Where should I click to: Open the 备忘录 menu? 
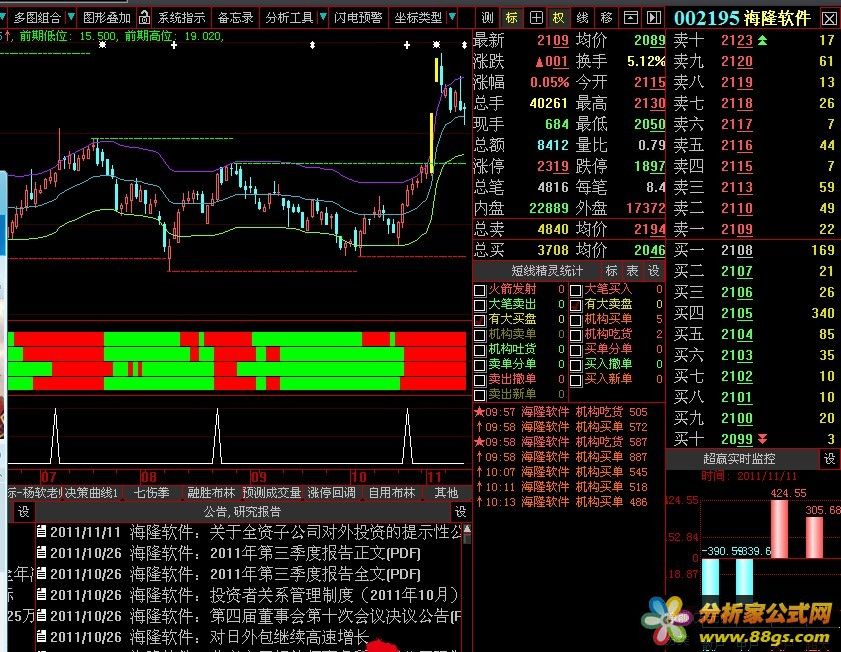pyautogui.click(x=235, y=18)
